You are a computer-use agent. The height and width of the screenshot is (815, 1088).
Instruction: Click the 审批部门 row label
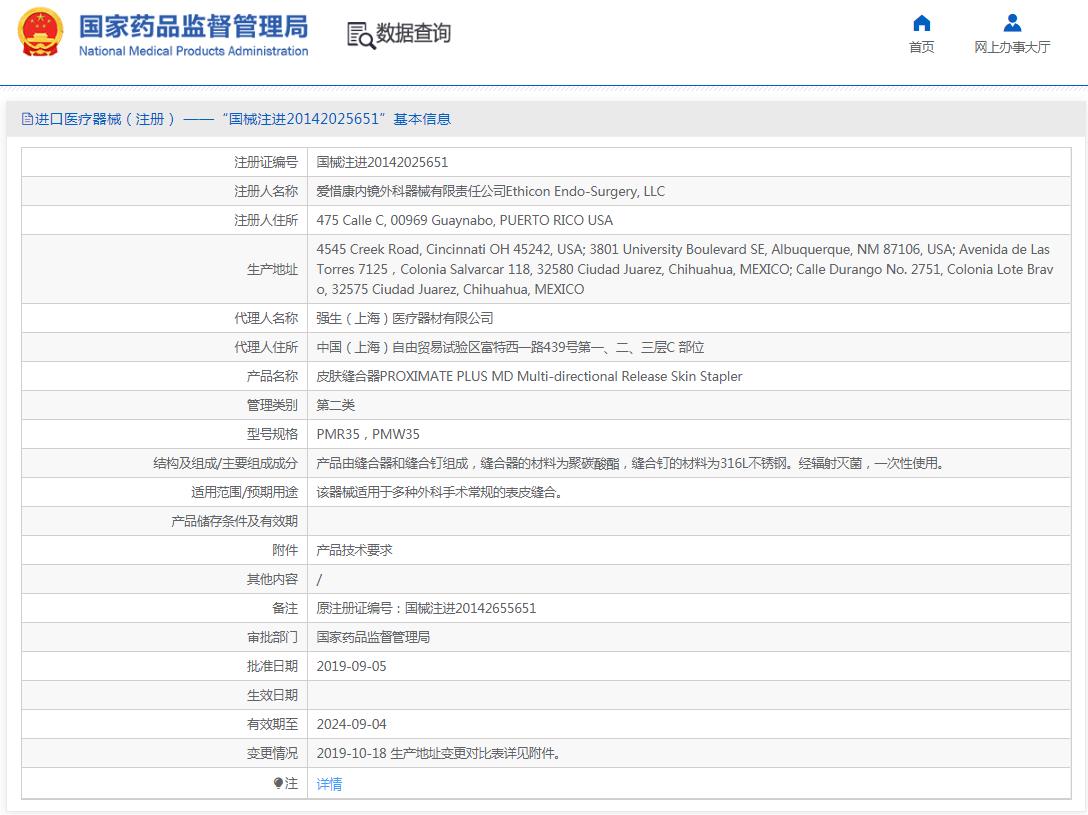click(x=272, y=637)
